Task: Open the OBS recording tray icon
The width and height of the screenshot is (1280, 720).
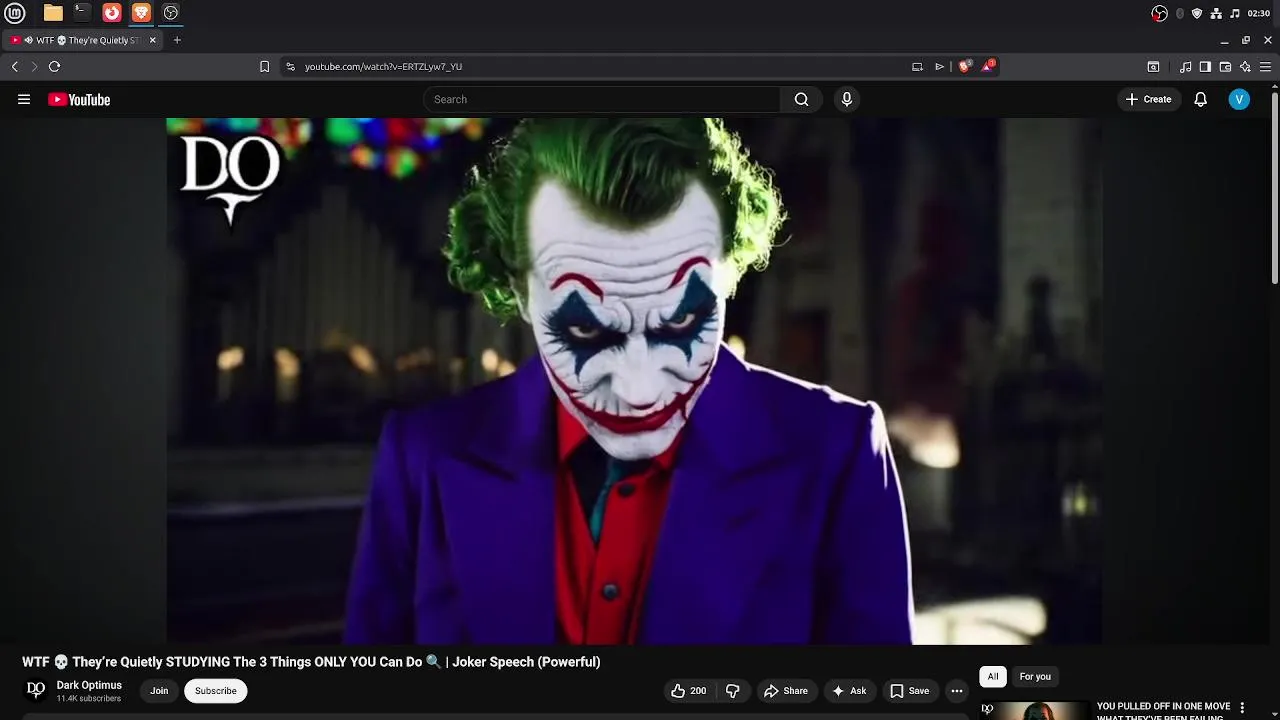Action: [1159, 13]
